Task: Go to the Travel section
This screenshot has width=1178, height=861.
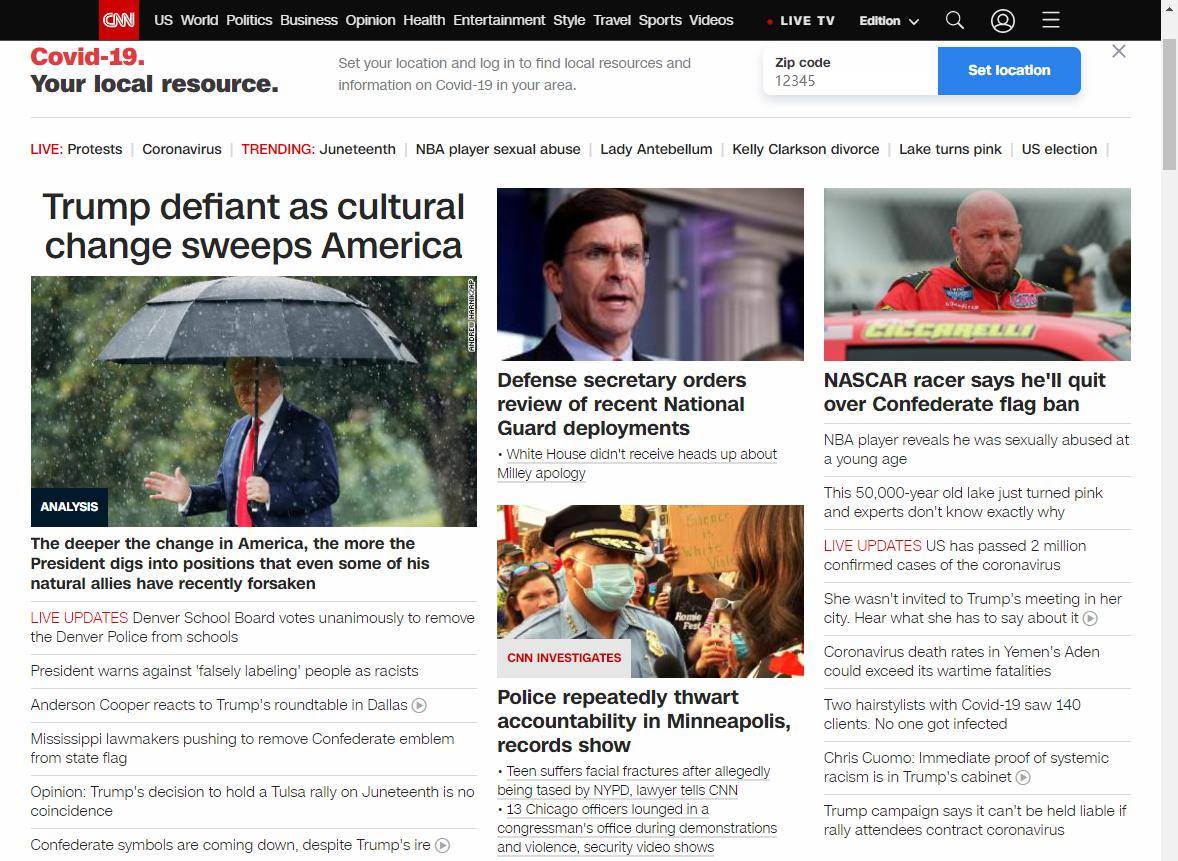Action: tap(612, 20)
